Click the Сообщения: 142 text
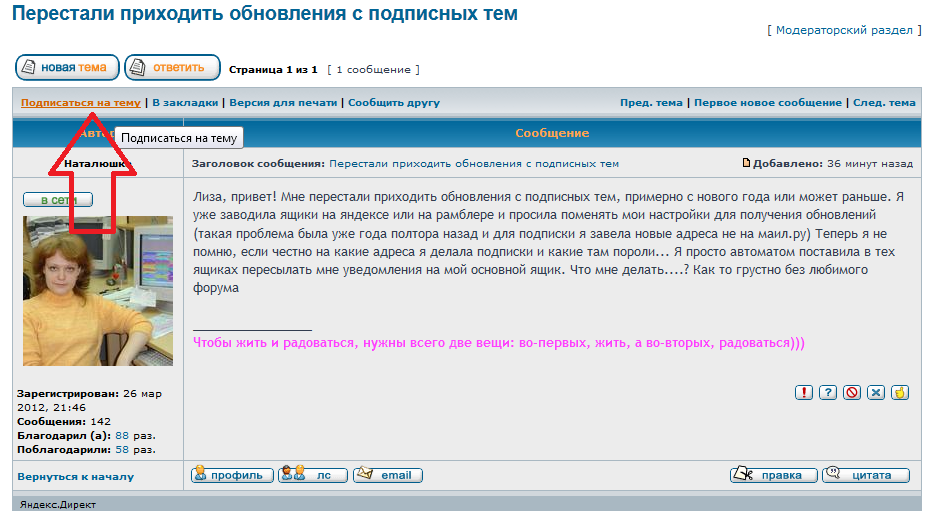 tap(64, 421)
